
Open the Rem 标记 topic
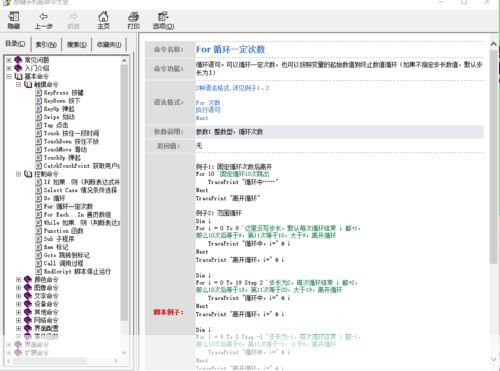pos(56,247)
